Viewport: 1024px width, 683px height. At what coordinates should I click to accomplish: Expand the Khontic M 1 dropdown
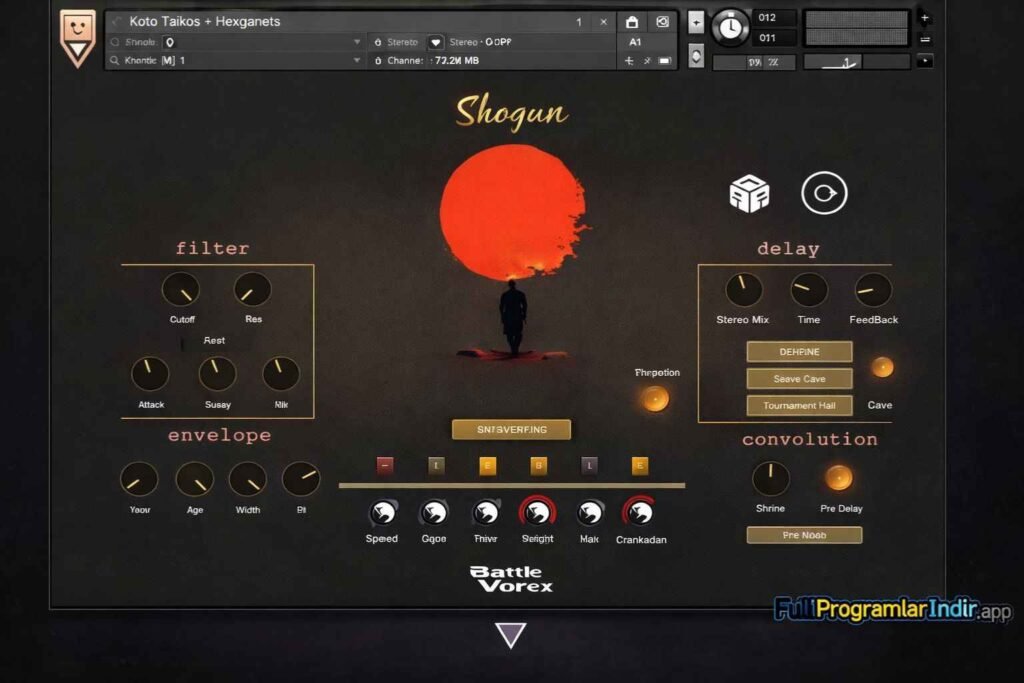[x=357, y=61]
